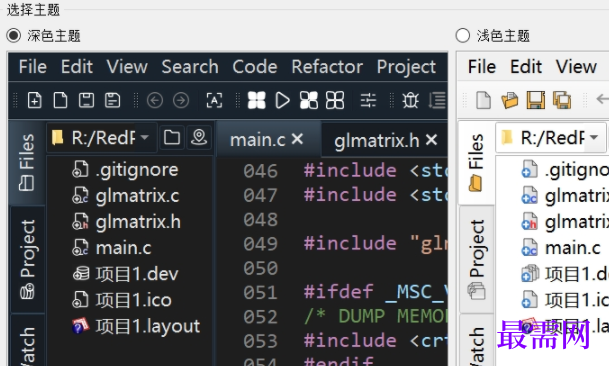Expand the R:/RedP folder dropdown in dark theme

144,137
